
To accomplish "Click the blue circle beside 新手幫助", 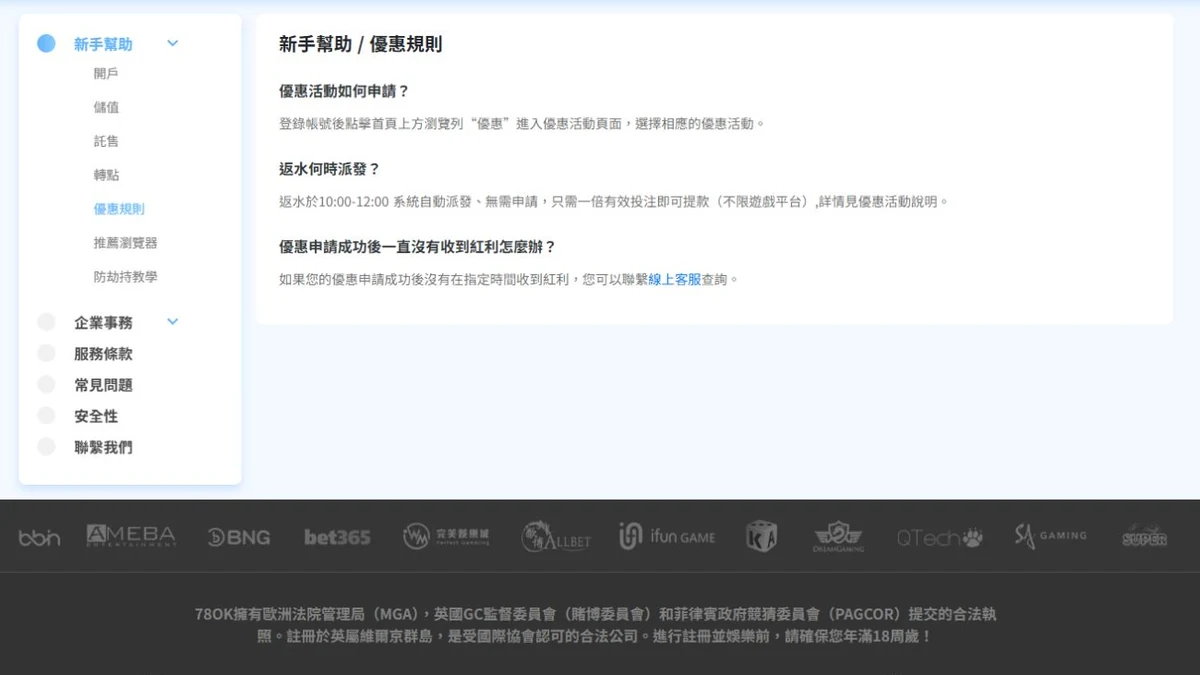I will tap(46, 43).
